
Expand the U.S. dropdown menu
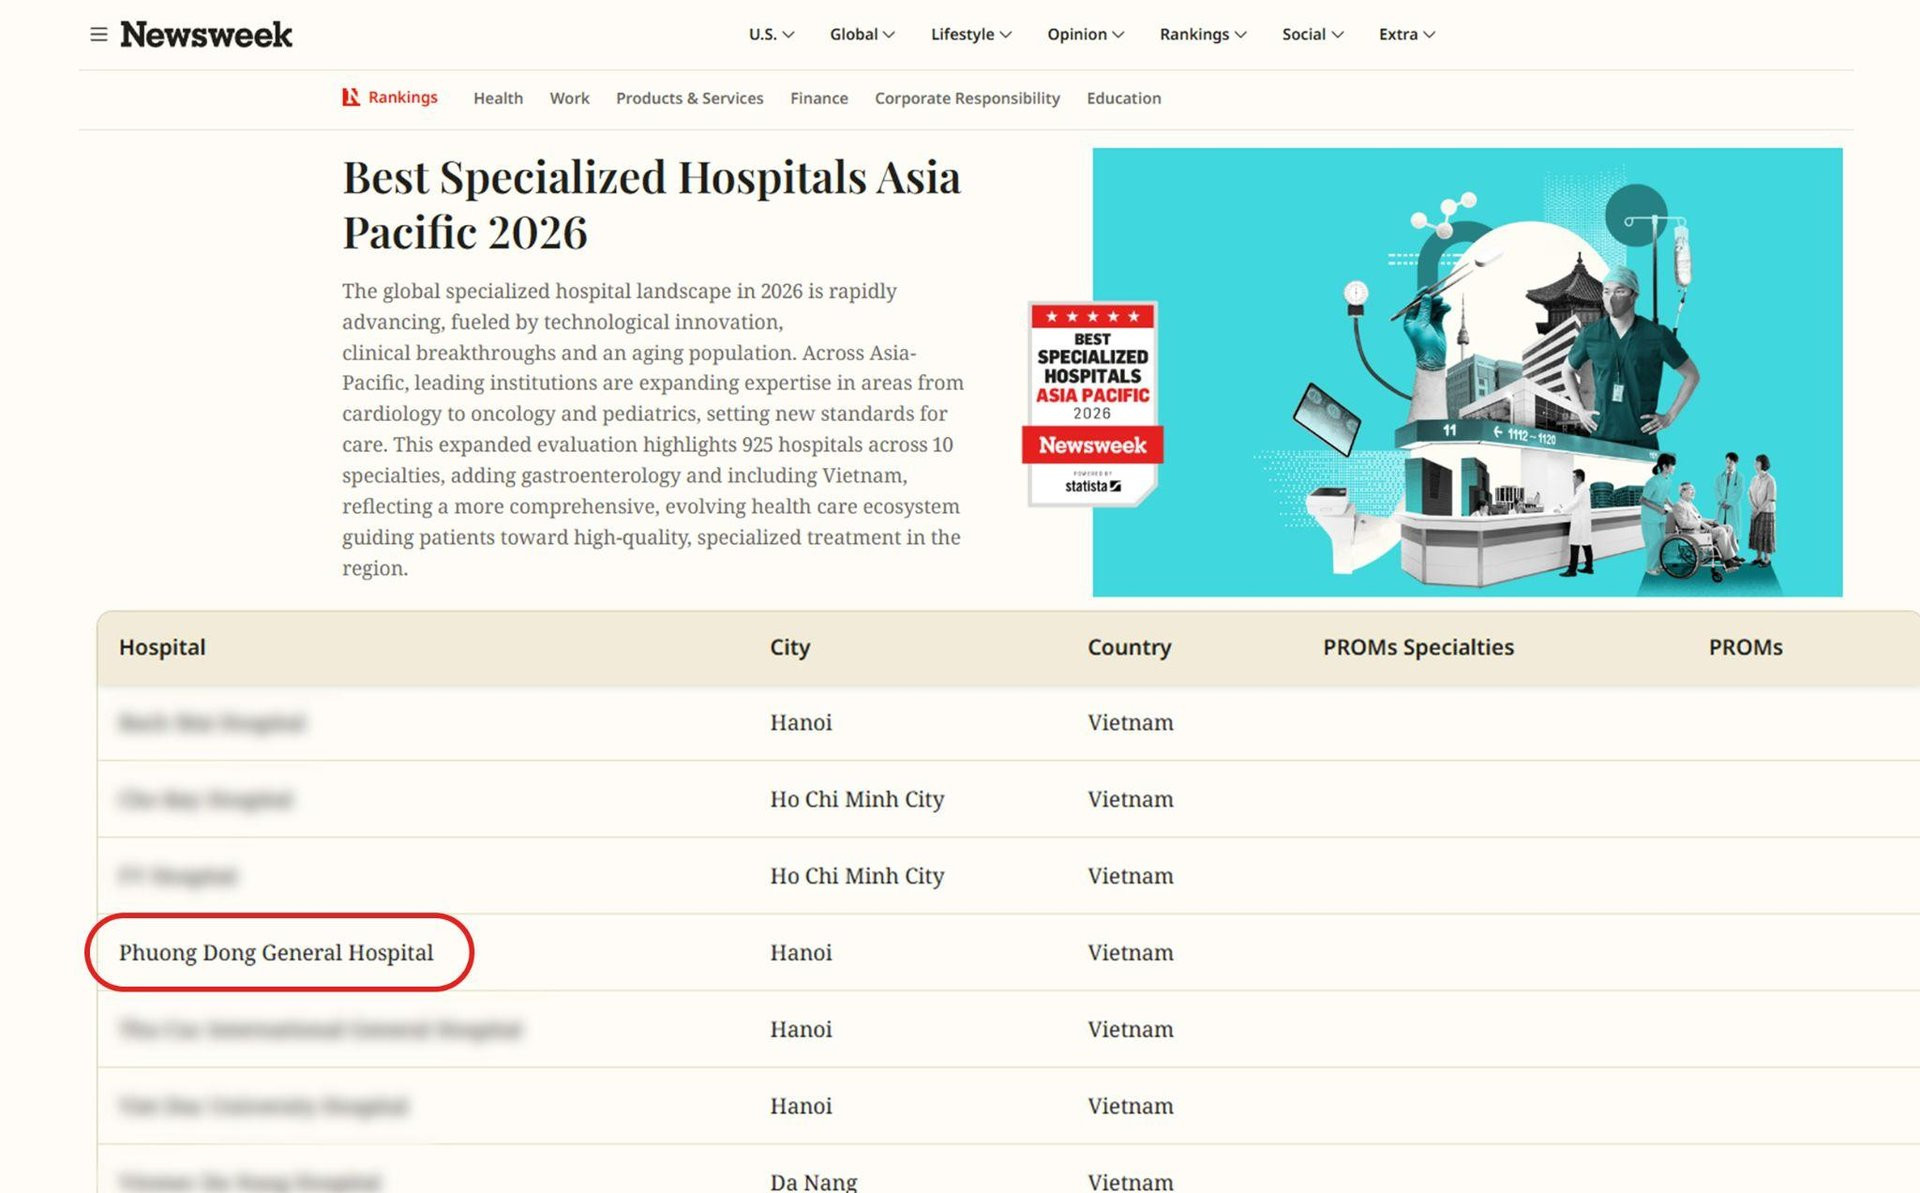pos(771,34)
